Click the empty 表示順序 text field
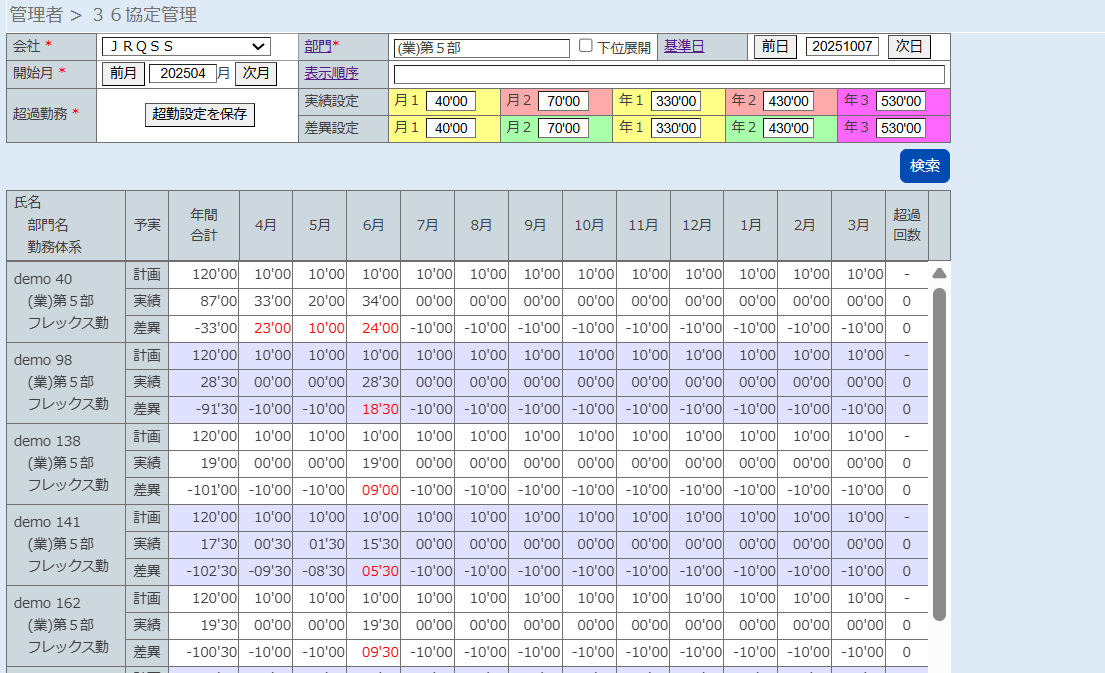The height and width of the screenshot is (673, 1105). click(x=669, y=74)
